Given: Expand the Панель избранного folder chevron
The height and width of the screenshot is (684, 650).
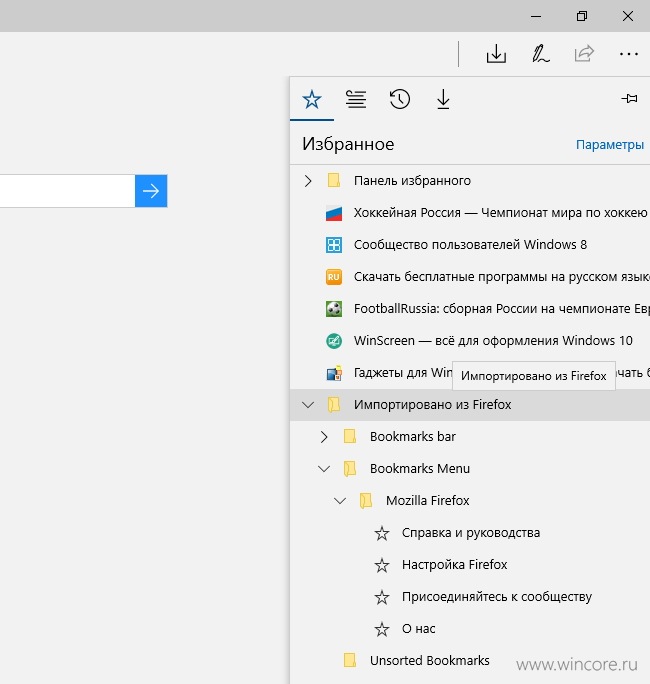Looking at the screenshot, I should point(308,181).
